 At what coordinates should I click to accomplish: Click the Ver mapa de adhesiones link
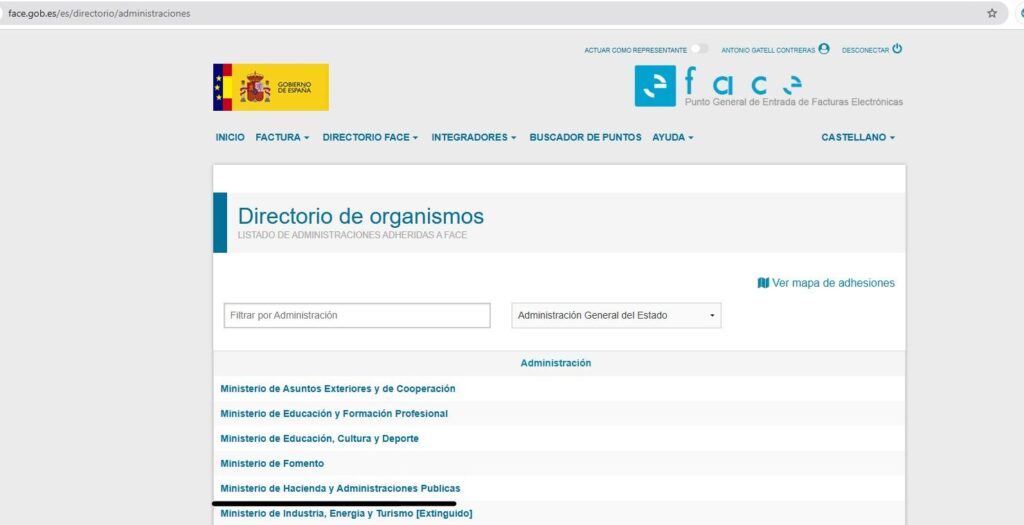833,283
